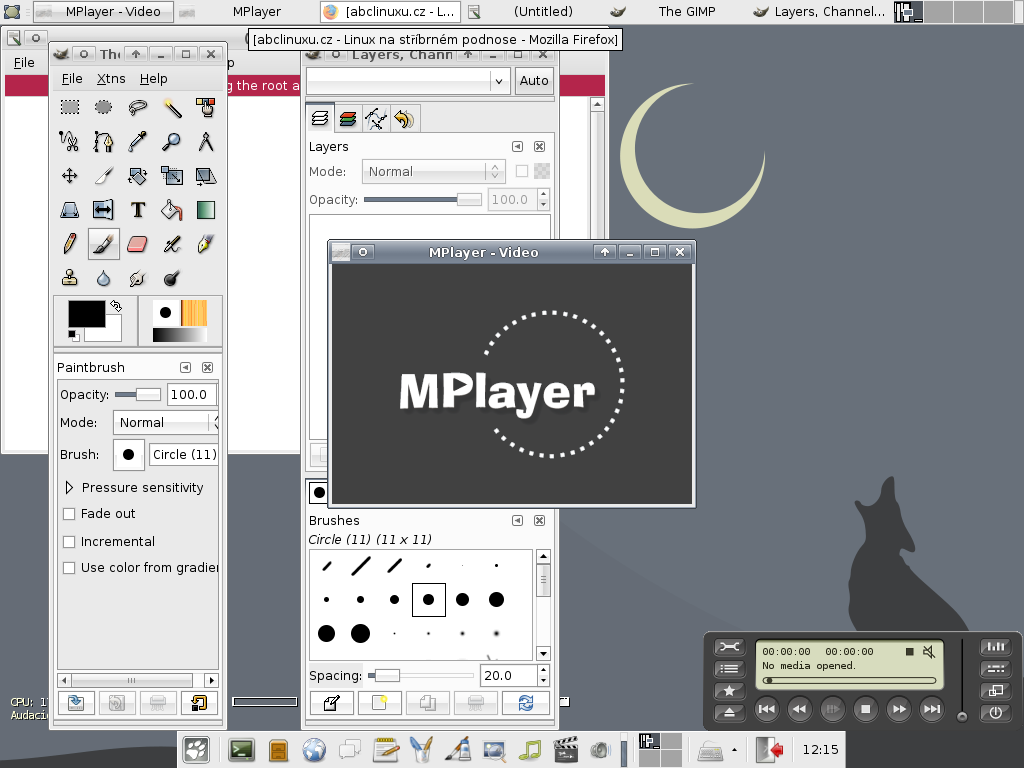1024x768 pixels.
Task: Open the Xtns menu
Action: tap(111, 79)
